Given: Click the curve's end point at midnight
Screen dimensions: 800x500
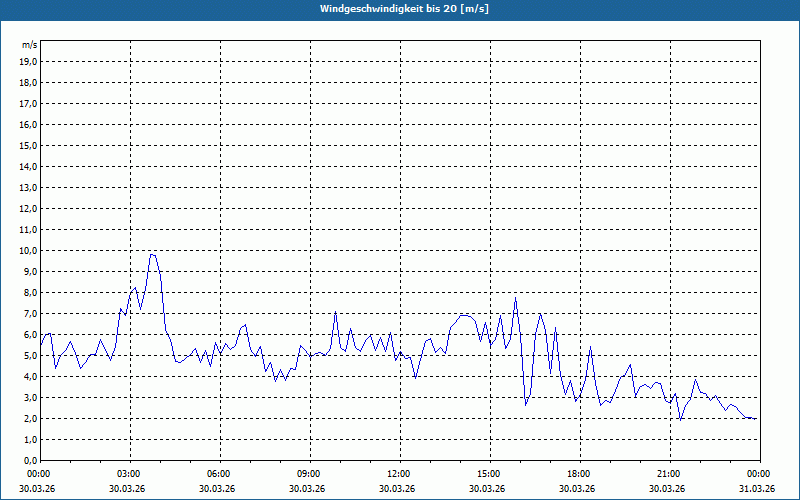Looking at the screenshot, I should (x=756, y=419).
